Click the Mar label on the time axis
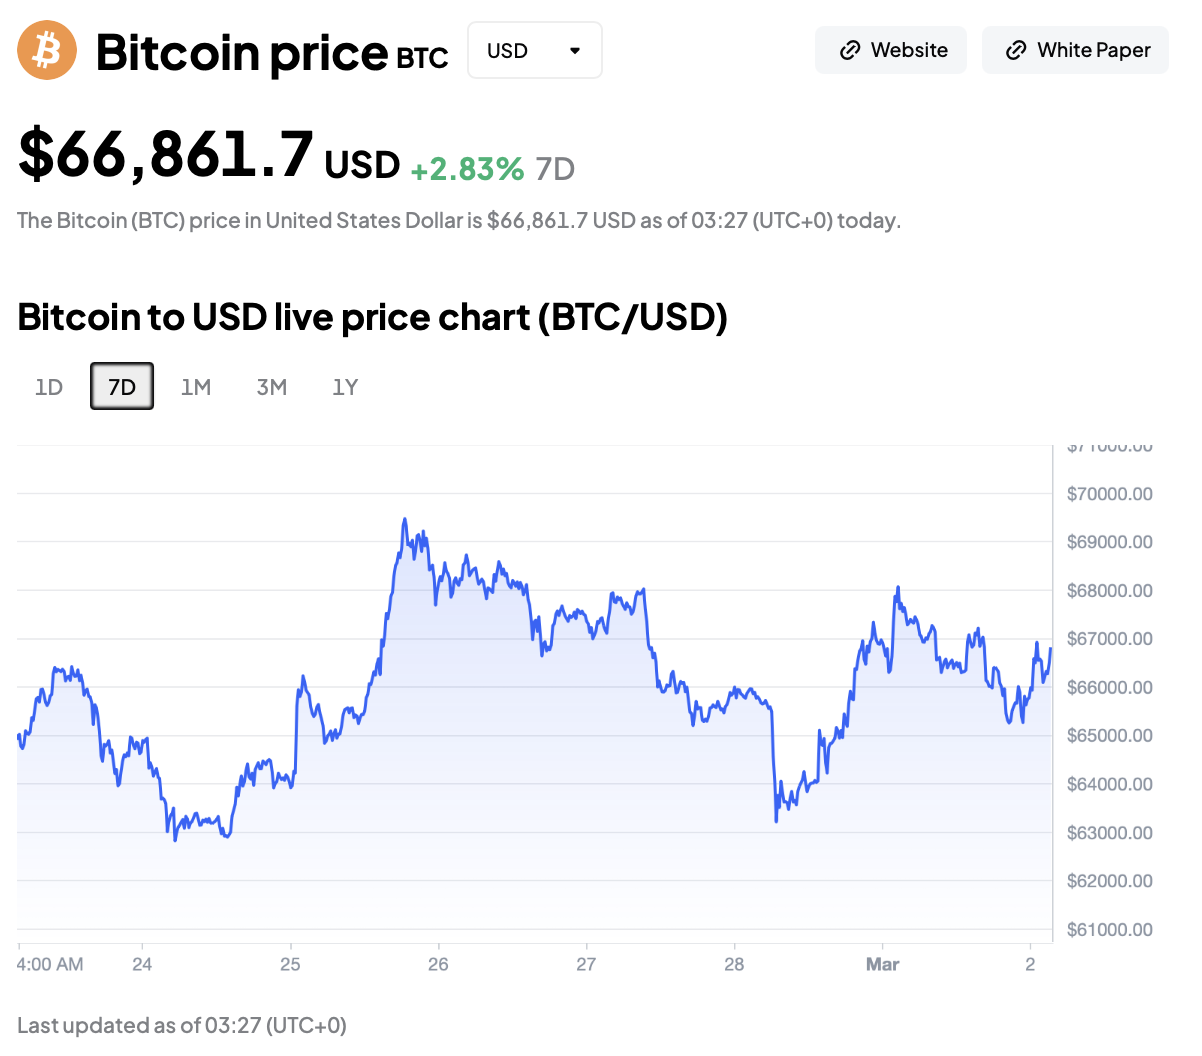Image resolution: width=1202 pixels, height=1056 pixels. [882, 964]
